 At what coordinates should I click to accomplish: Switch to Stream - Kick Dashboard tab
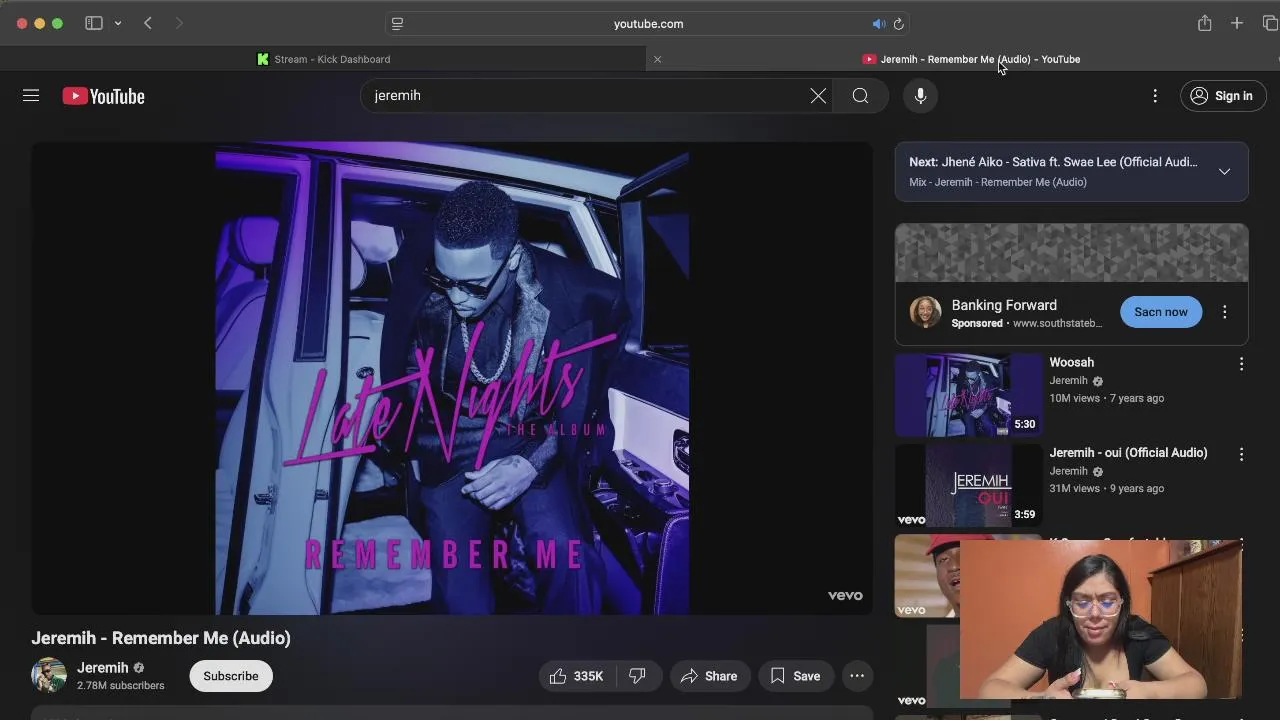[323, 59]
